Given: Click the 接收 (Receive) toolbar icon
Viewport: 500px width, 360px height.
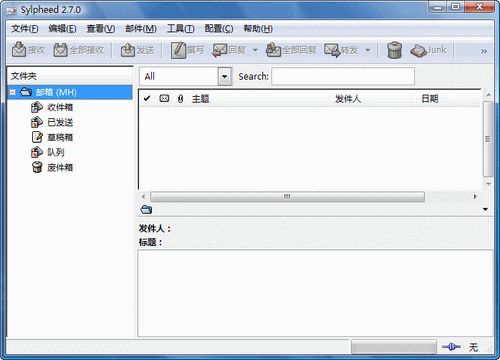Looking at the screenshot, I should (x=19, y=50).
